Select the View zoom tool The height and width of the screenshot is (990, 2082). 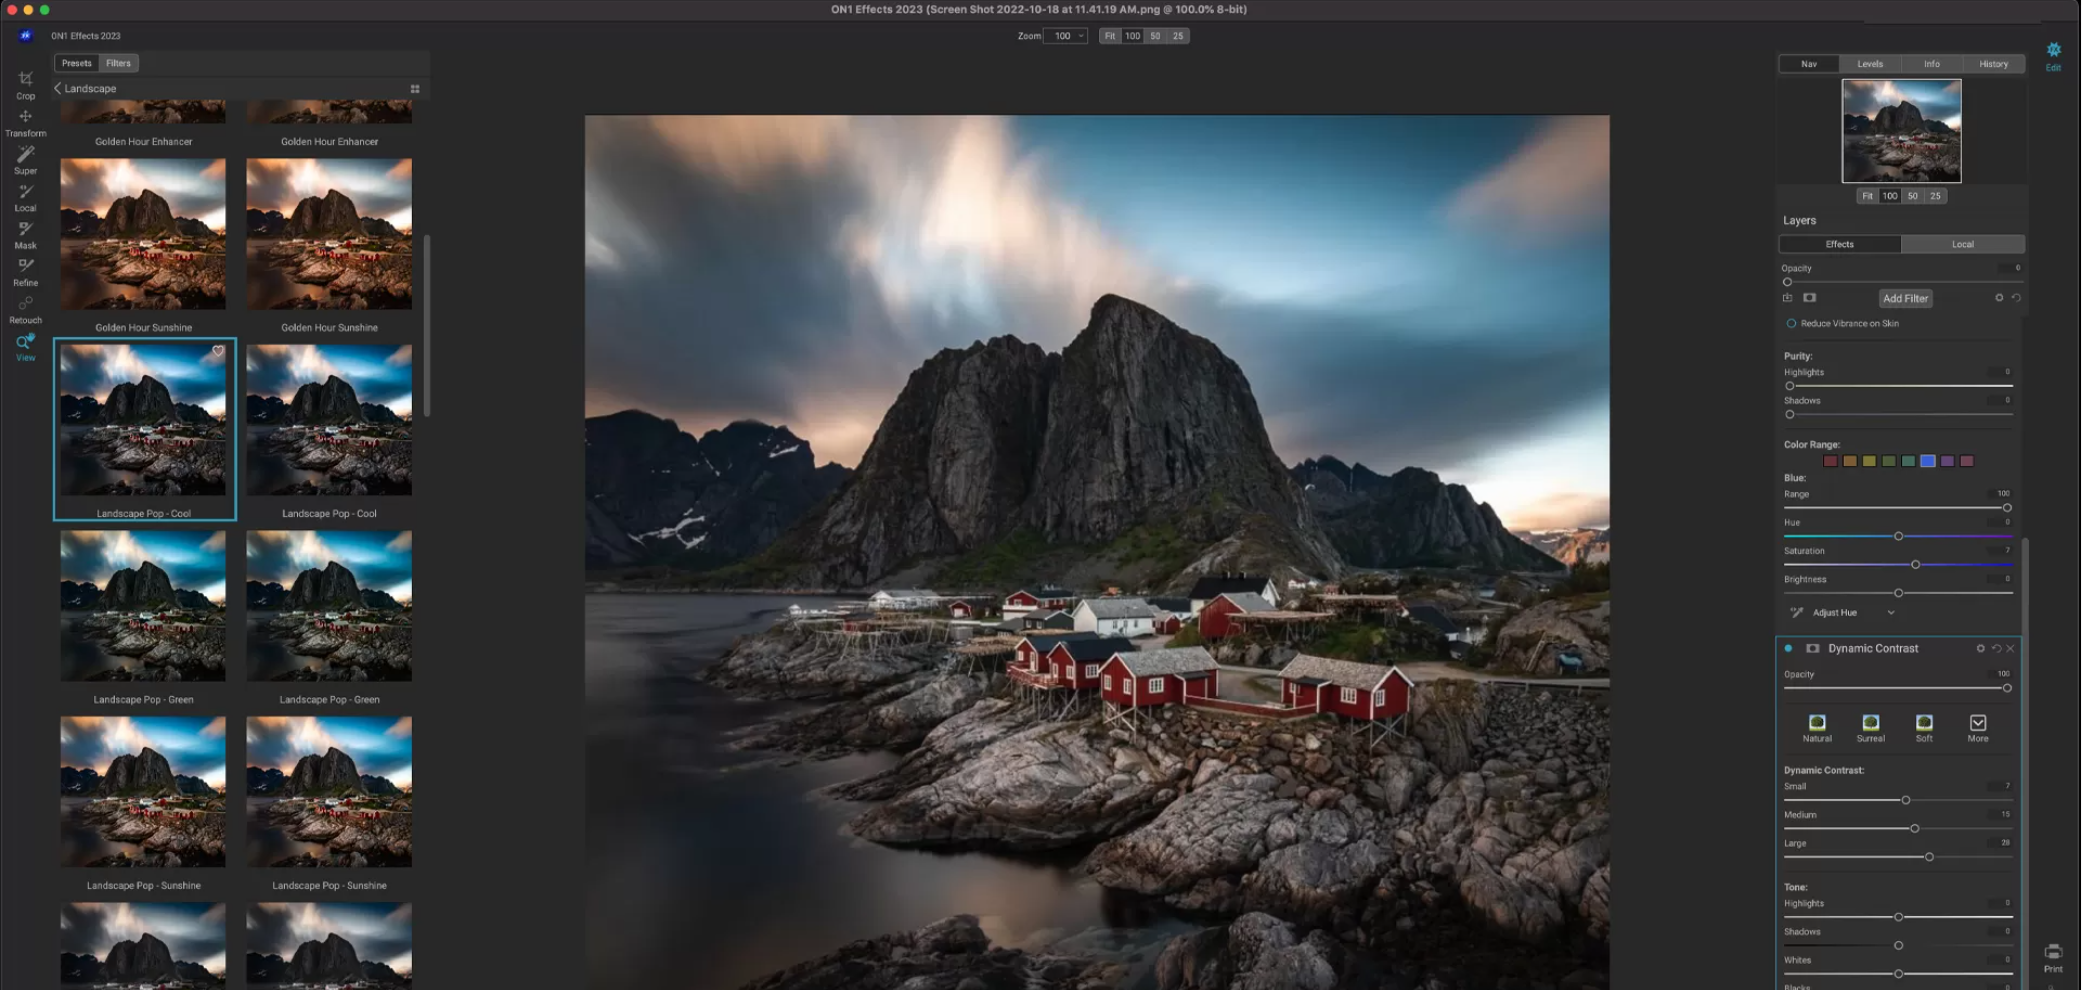pos(25,346)
